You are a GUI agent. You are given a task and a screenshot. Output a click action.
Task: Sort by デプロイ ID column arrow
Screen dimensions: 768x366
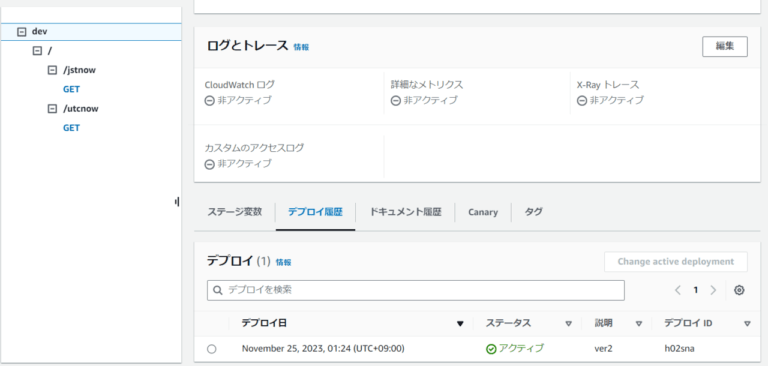coord(747,323)
